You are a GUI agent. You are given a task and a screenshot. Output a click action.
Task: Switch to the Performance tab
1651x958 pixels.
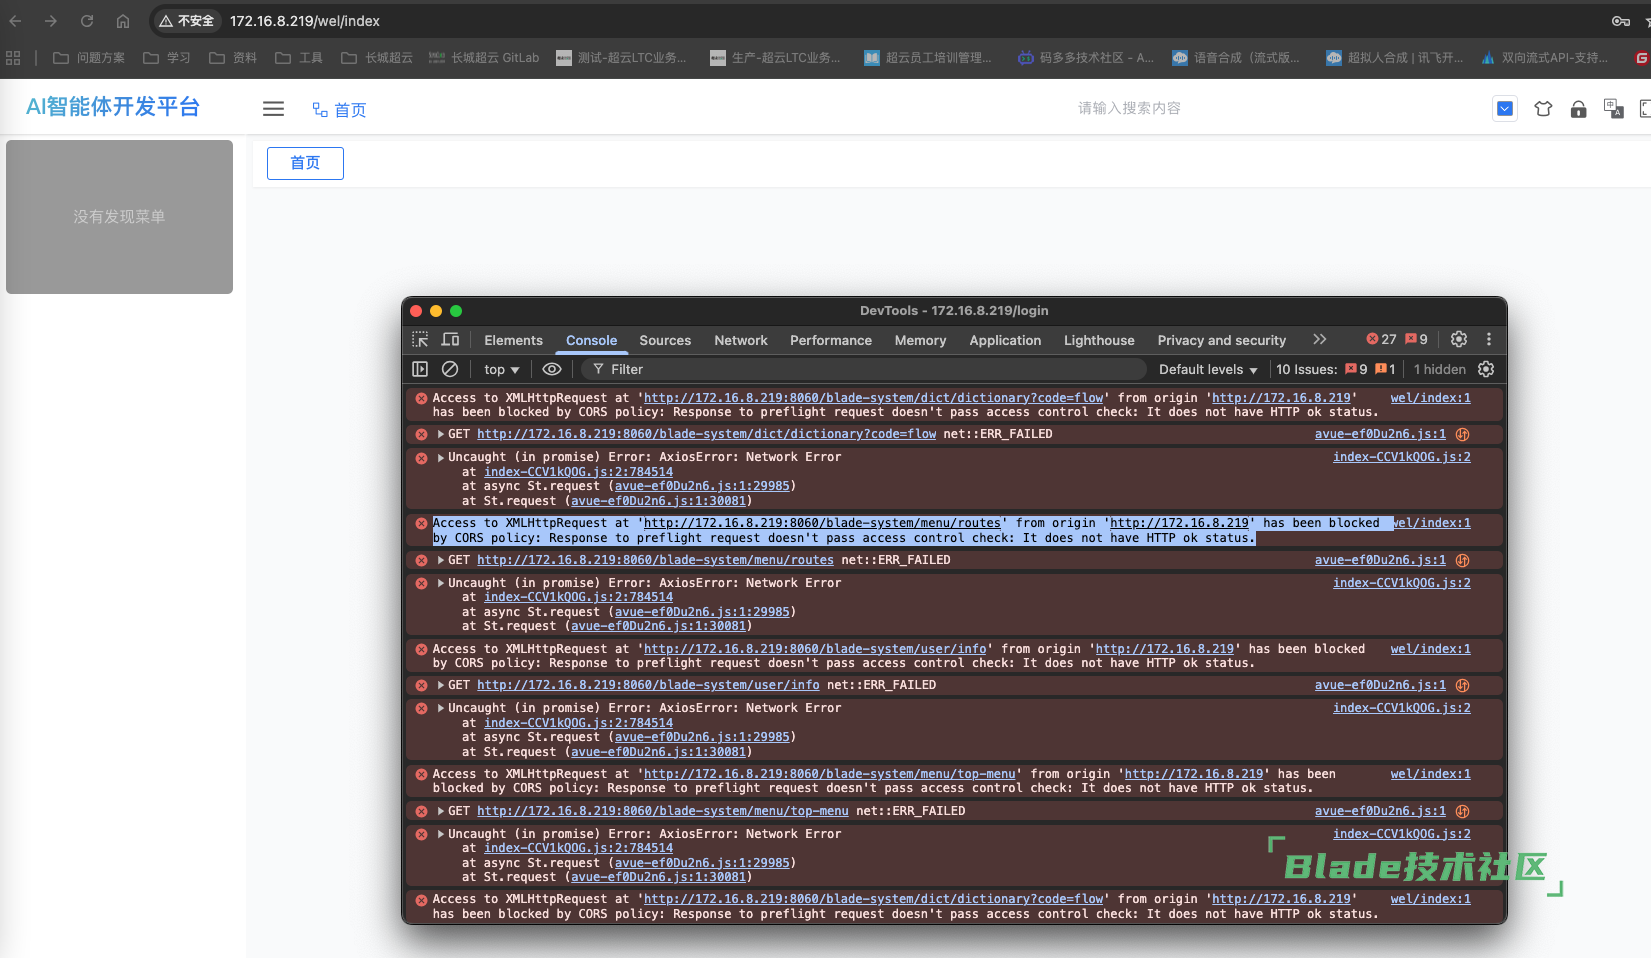(831, 340)
